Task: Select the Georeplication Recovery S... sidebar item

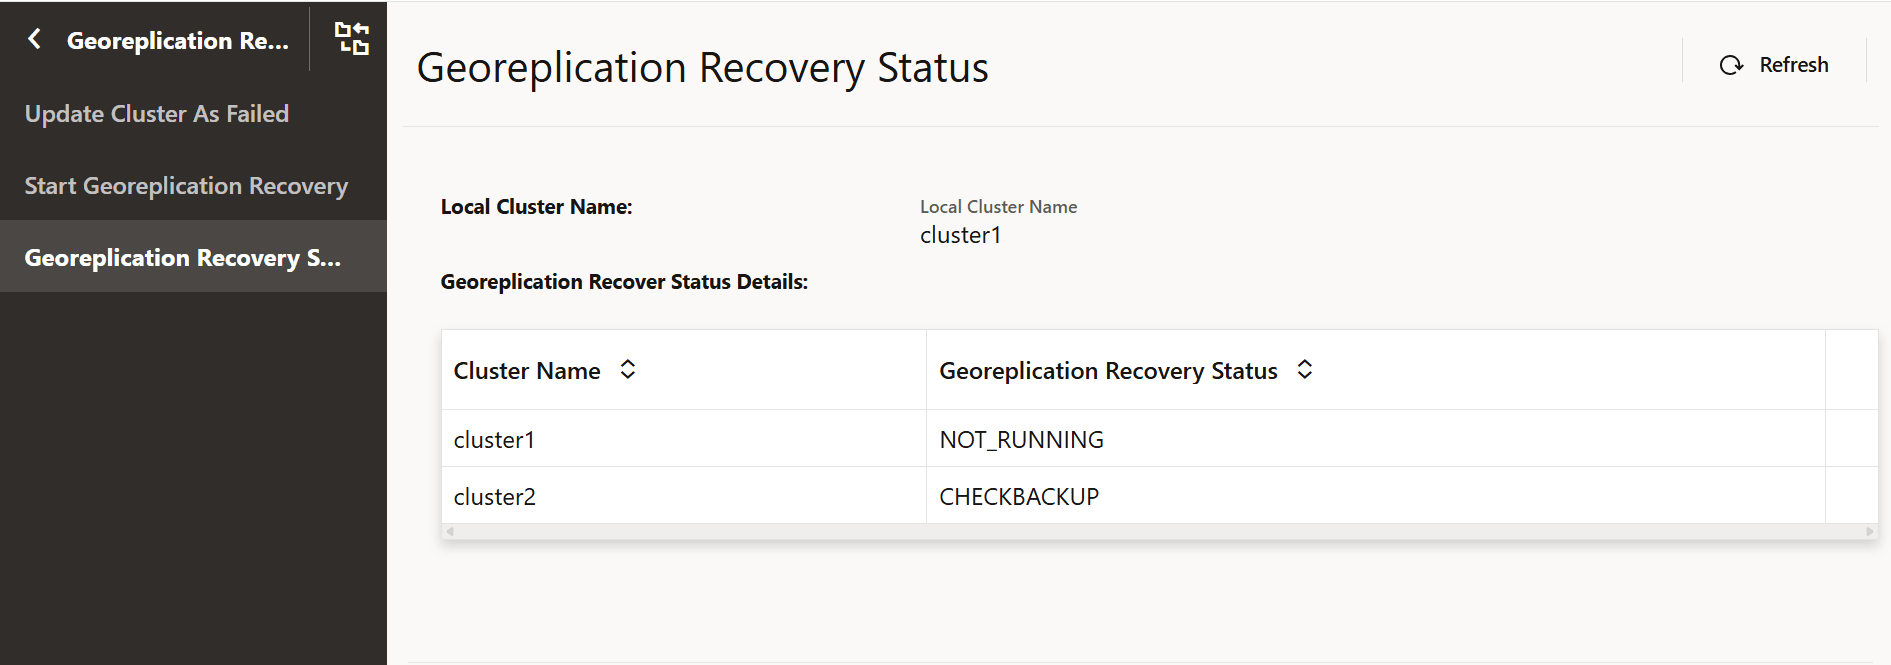Action: [183, 258]
